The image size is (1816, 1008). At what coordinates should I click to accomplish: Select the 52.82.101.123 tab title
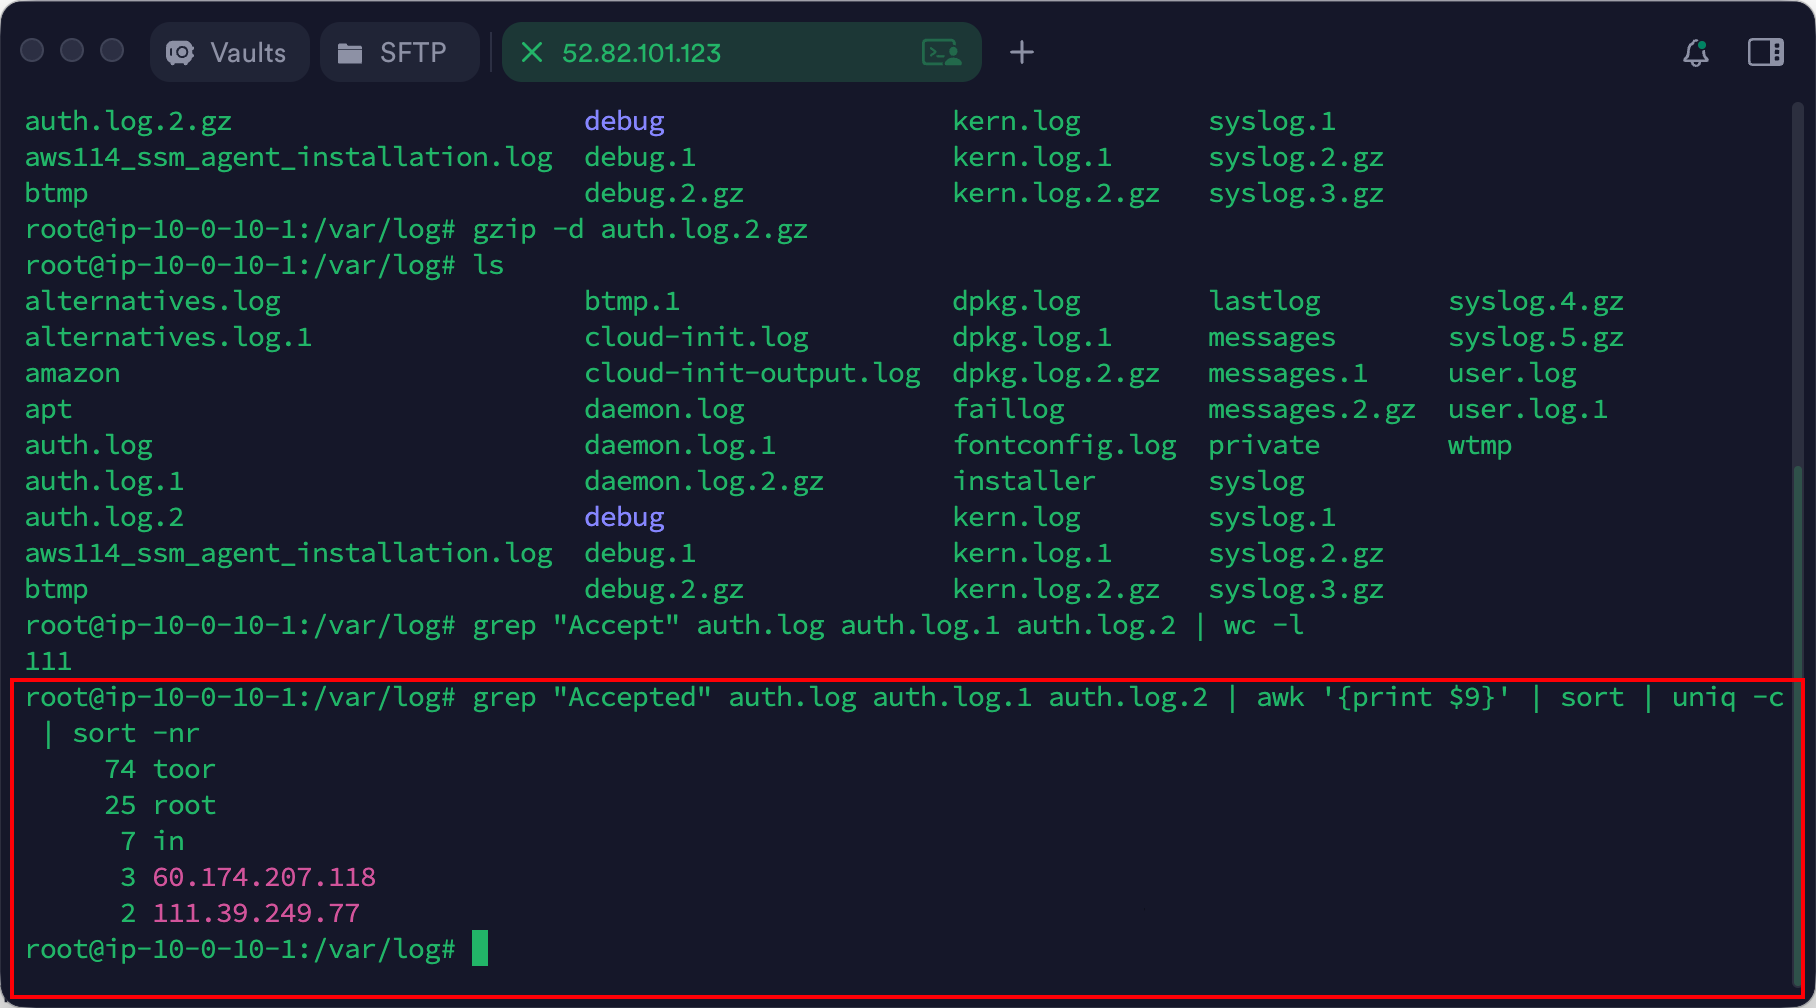(x=641, y=53)
